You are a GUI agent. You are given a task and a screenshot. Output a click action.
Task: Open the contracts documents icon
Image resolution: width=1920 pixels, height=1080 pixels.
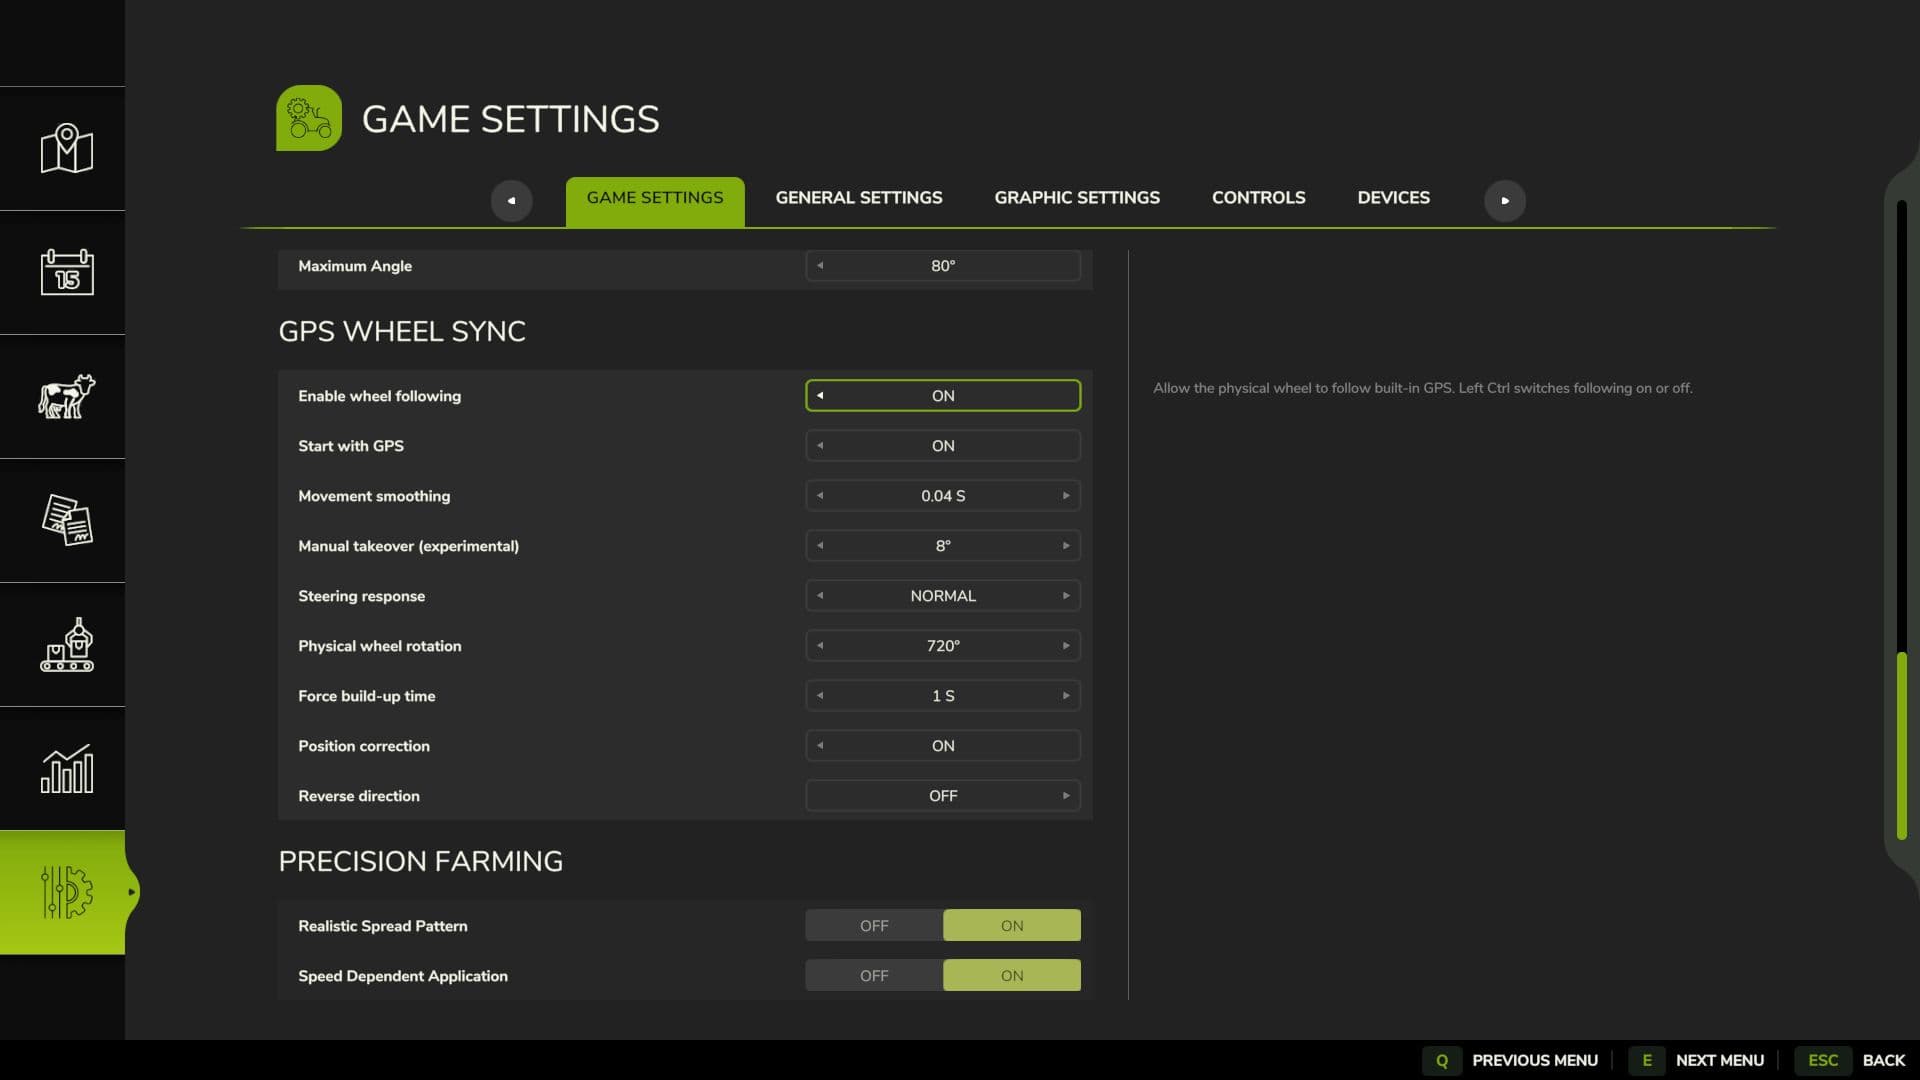click(67, 520)
